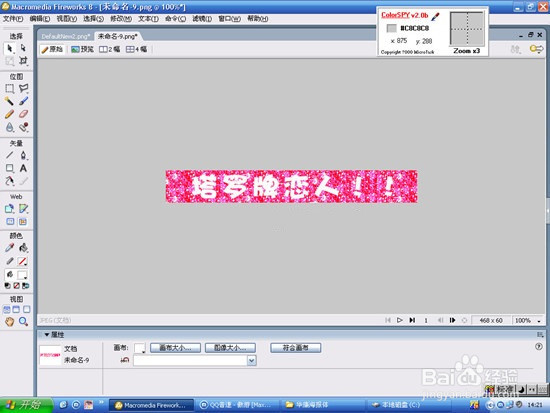The height and width of the screenshot is (413, 550).
Task: Open the 修改 menu
Action: [x=121, y=19]
